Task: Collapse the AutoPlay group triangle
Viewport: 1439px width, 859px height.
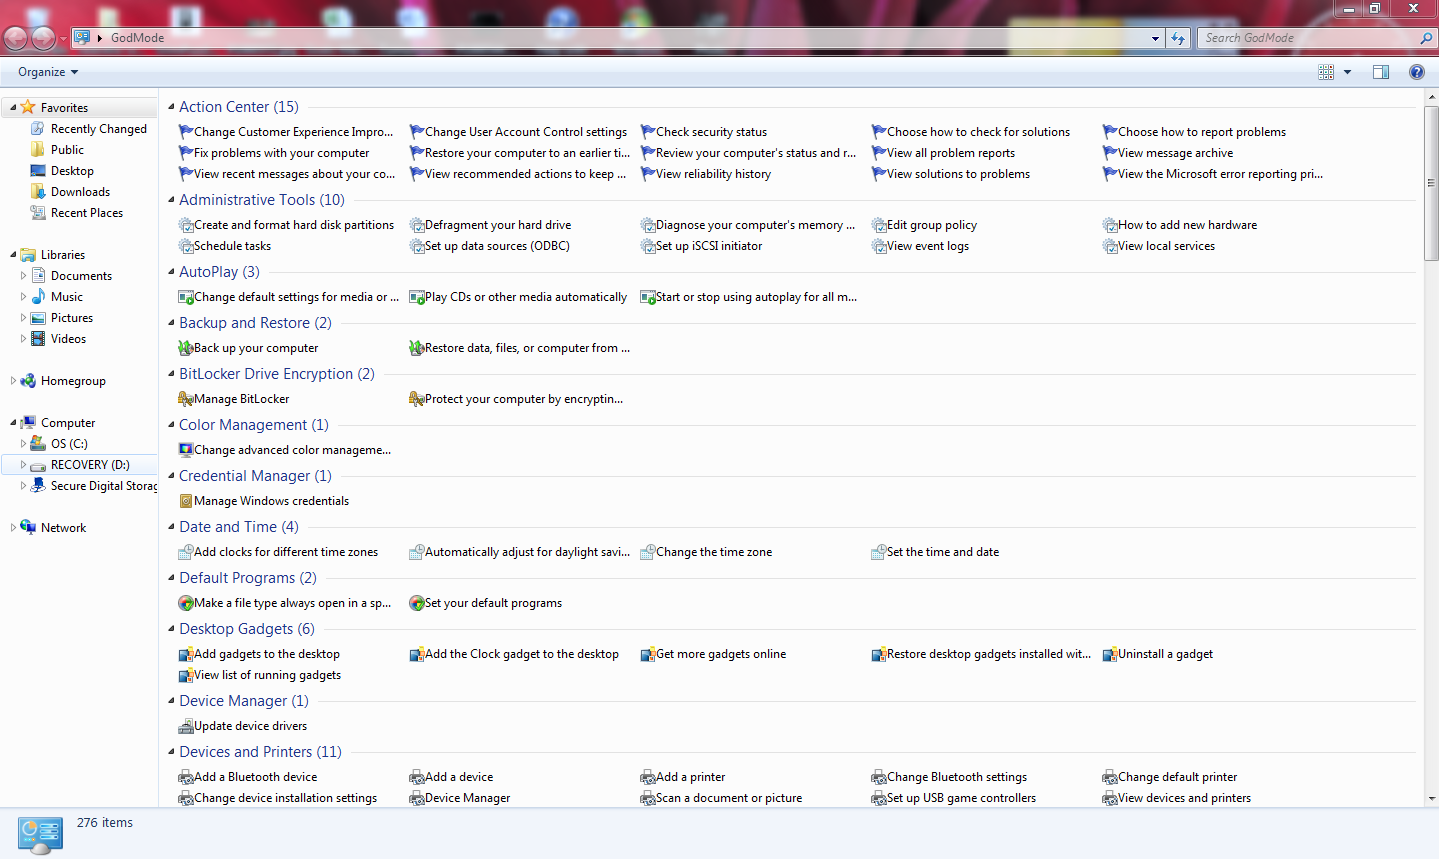Action: click(171, 272)
